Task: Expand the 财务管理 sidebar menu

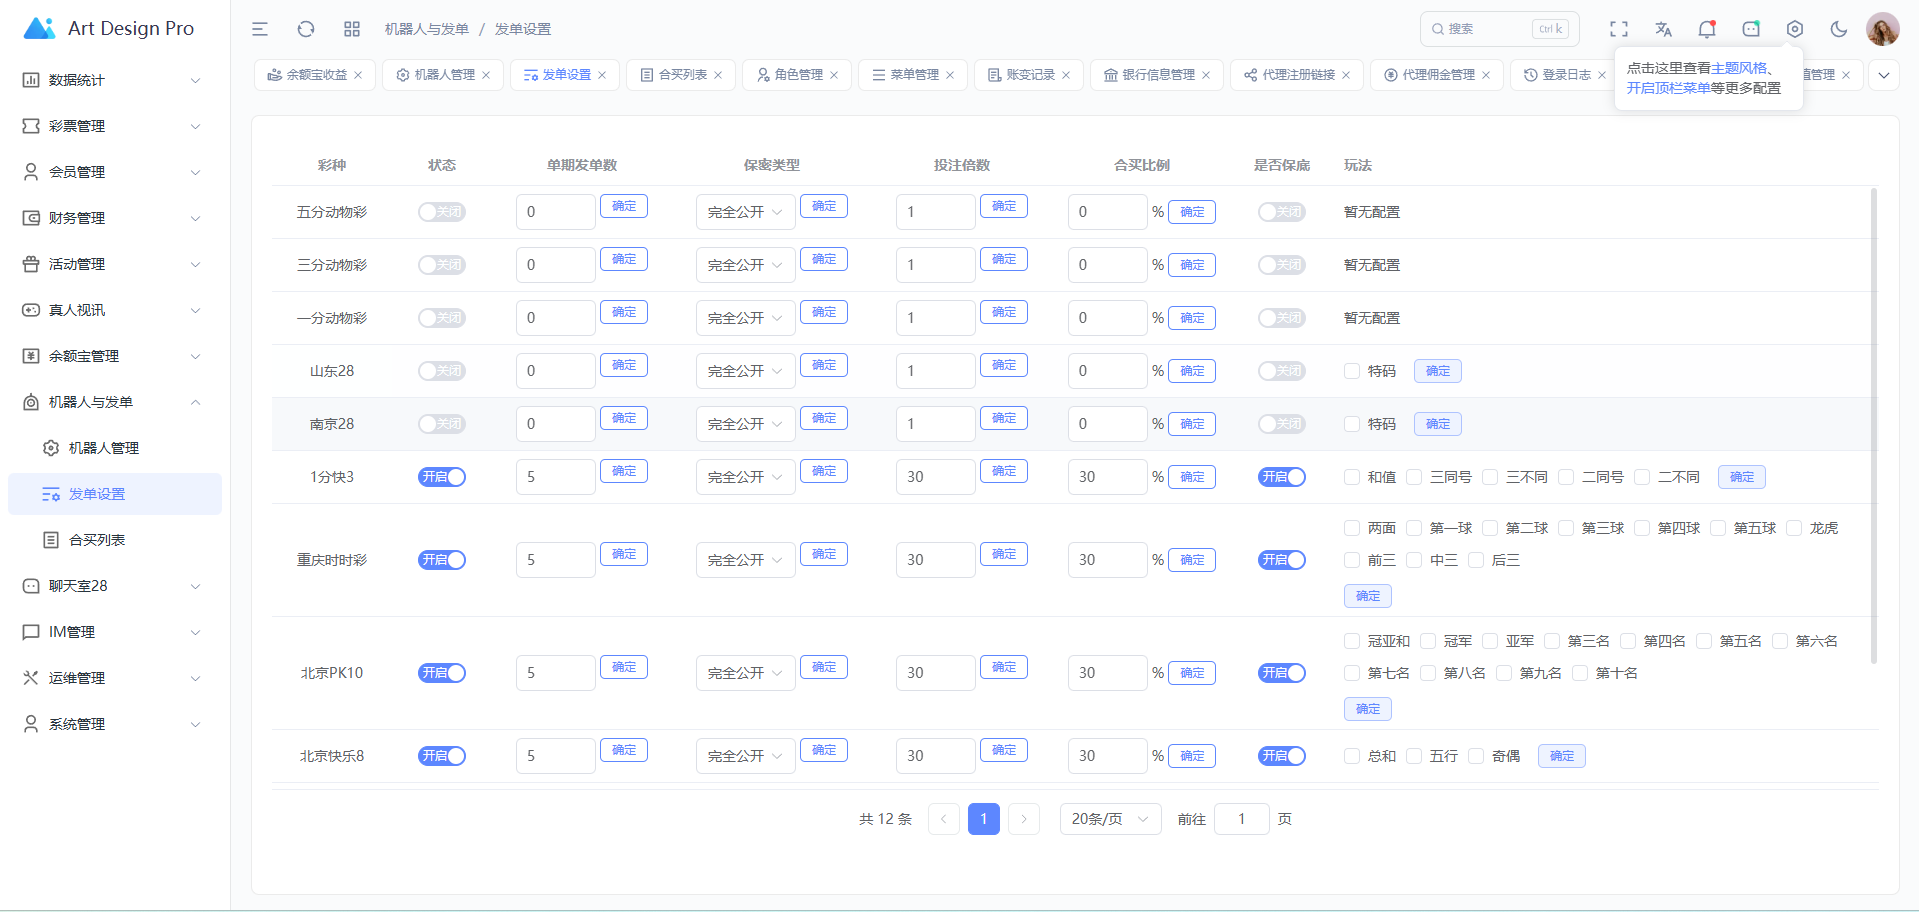Action: click(x=112, y=218)
